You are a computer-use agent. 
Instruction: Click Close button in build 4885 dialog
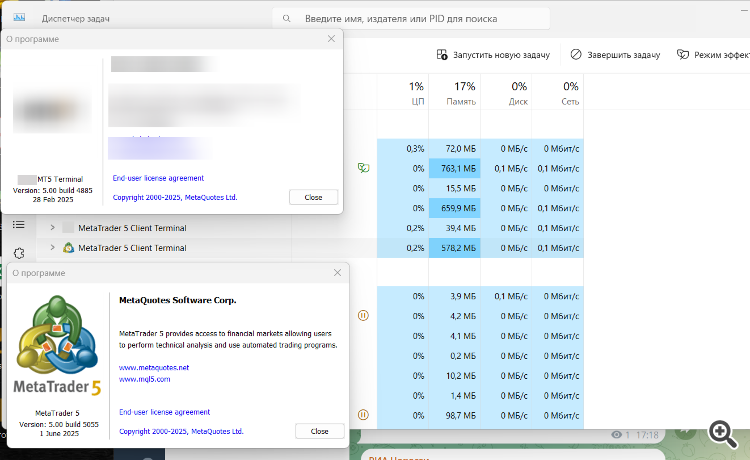point(313,197)
